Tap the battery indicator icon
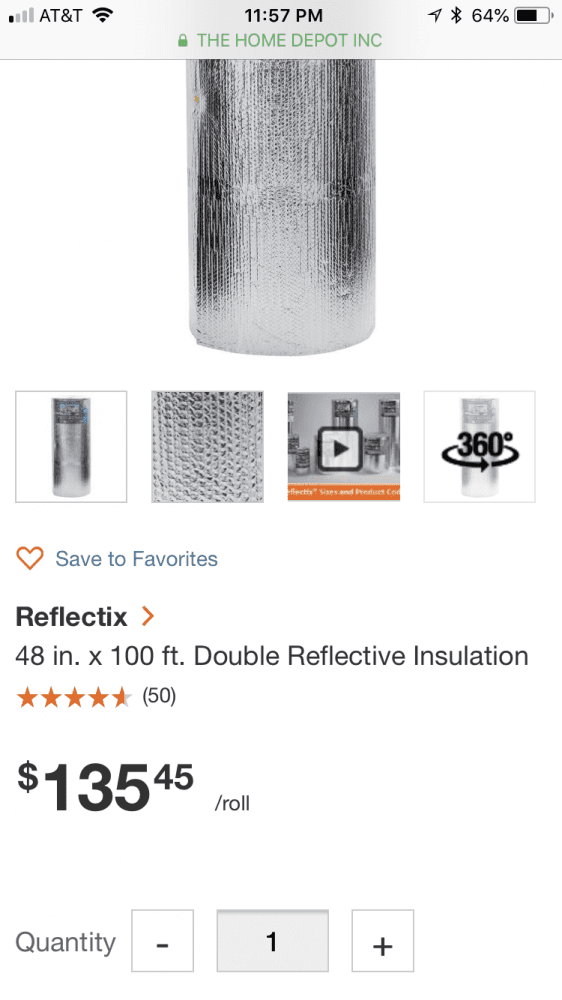 pyautogui.click(x=534, y=15)
